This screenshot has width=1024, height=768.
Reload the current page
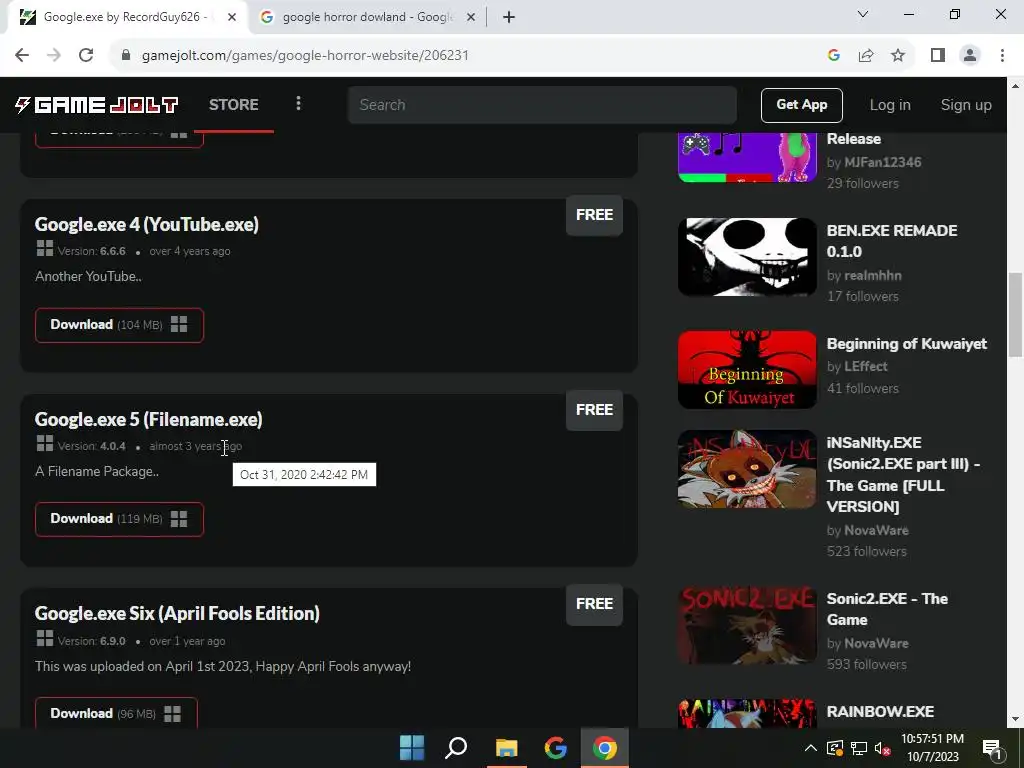click(x=86, y=56)
